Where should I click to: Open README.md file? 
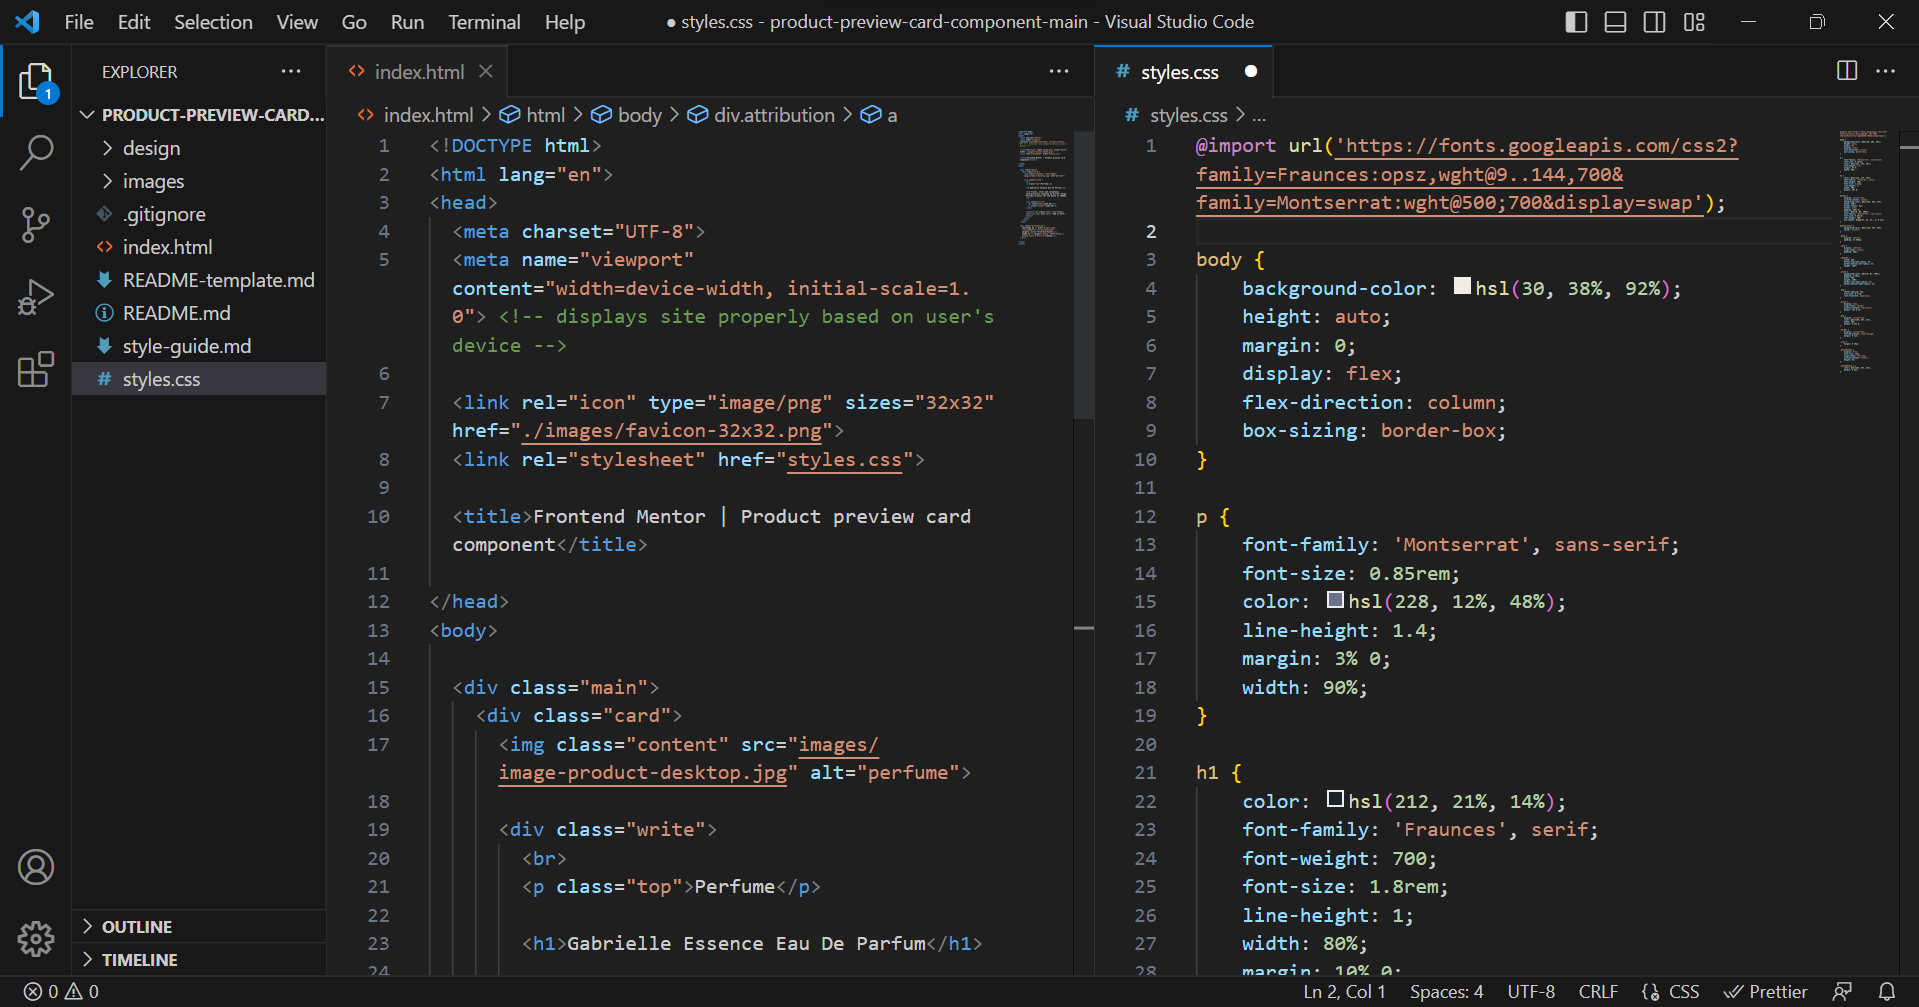(x=200, y=313)
